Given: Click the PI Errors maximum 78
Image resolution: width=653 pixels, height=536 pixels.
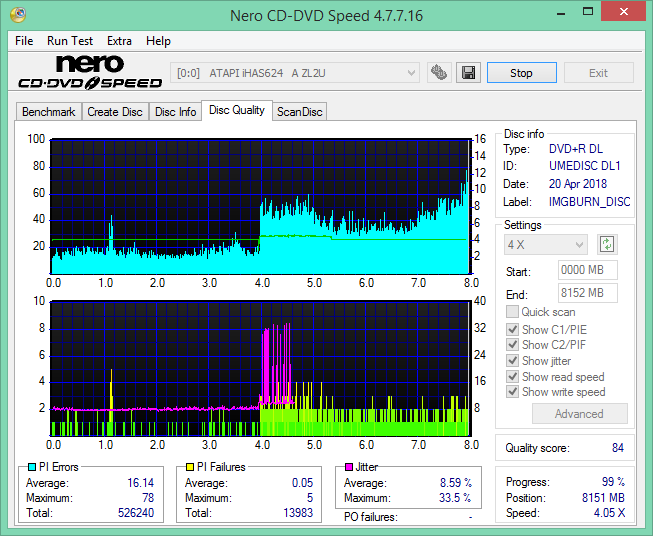Looking at the screenshot, I should pyautogui.click(x=148, y=497).
